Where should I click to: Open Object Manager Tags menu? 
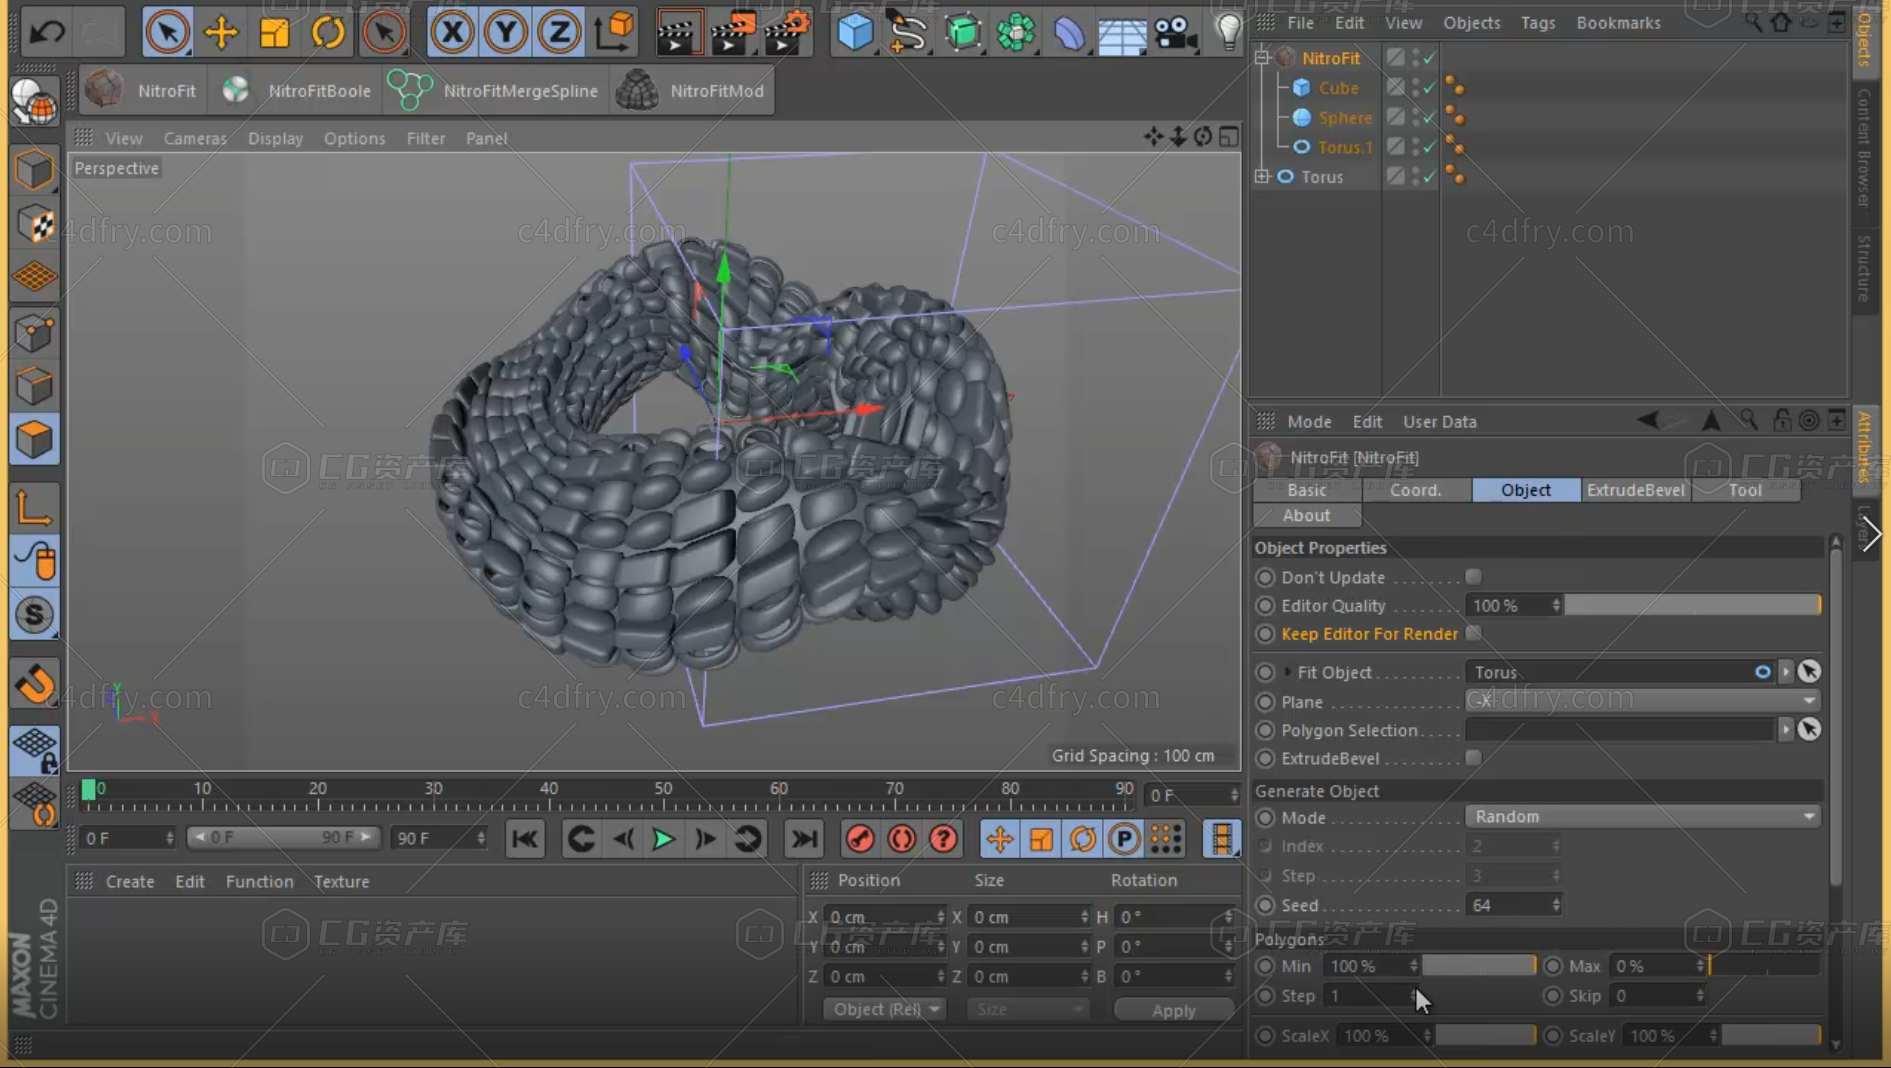[1537, 22]
